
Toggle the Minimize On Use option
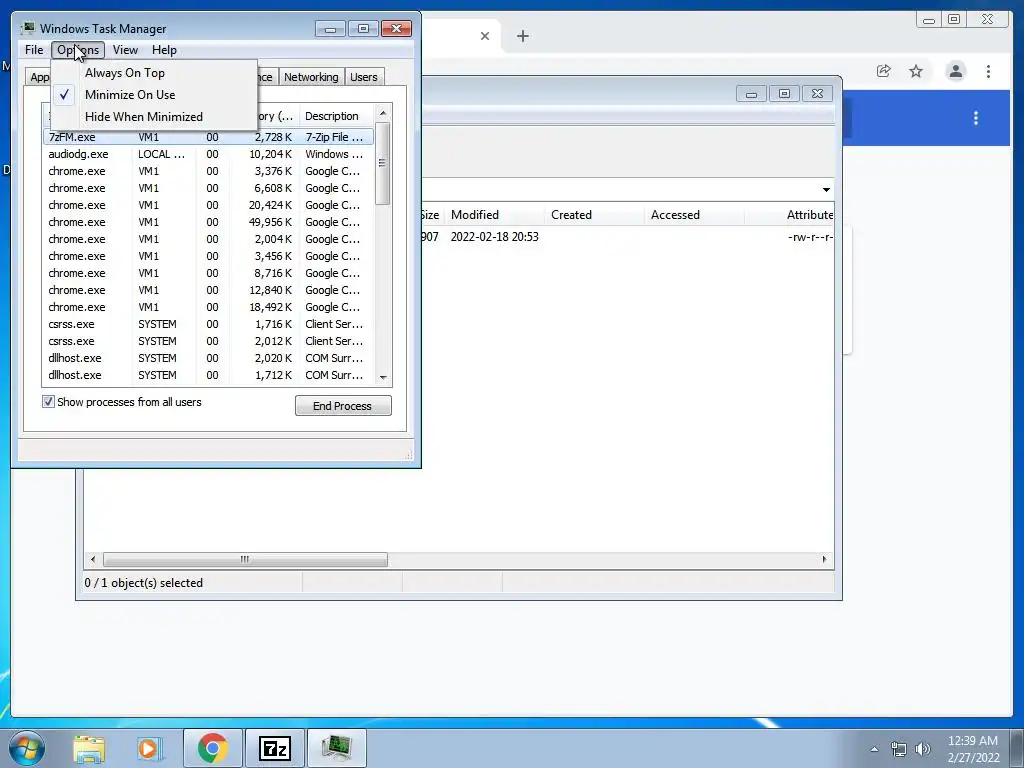tap(154, 95)
